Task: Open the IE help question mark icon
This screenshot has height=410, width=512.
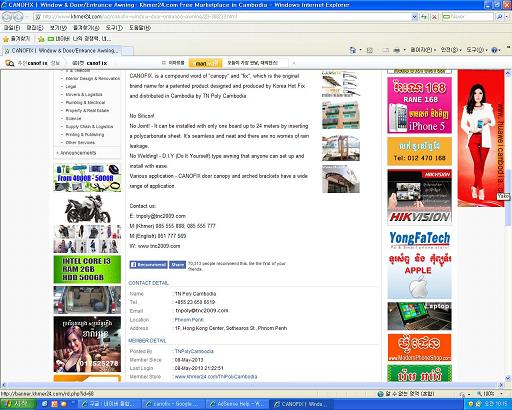Action: [x=494, y=50]
